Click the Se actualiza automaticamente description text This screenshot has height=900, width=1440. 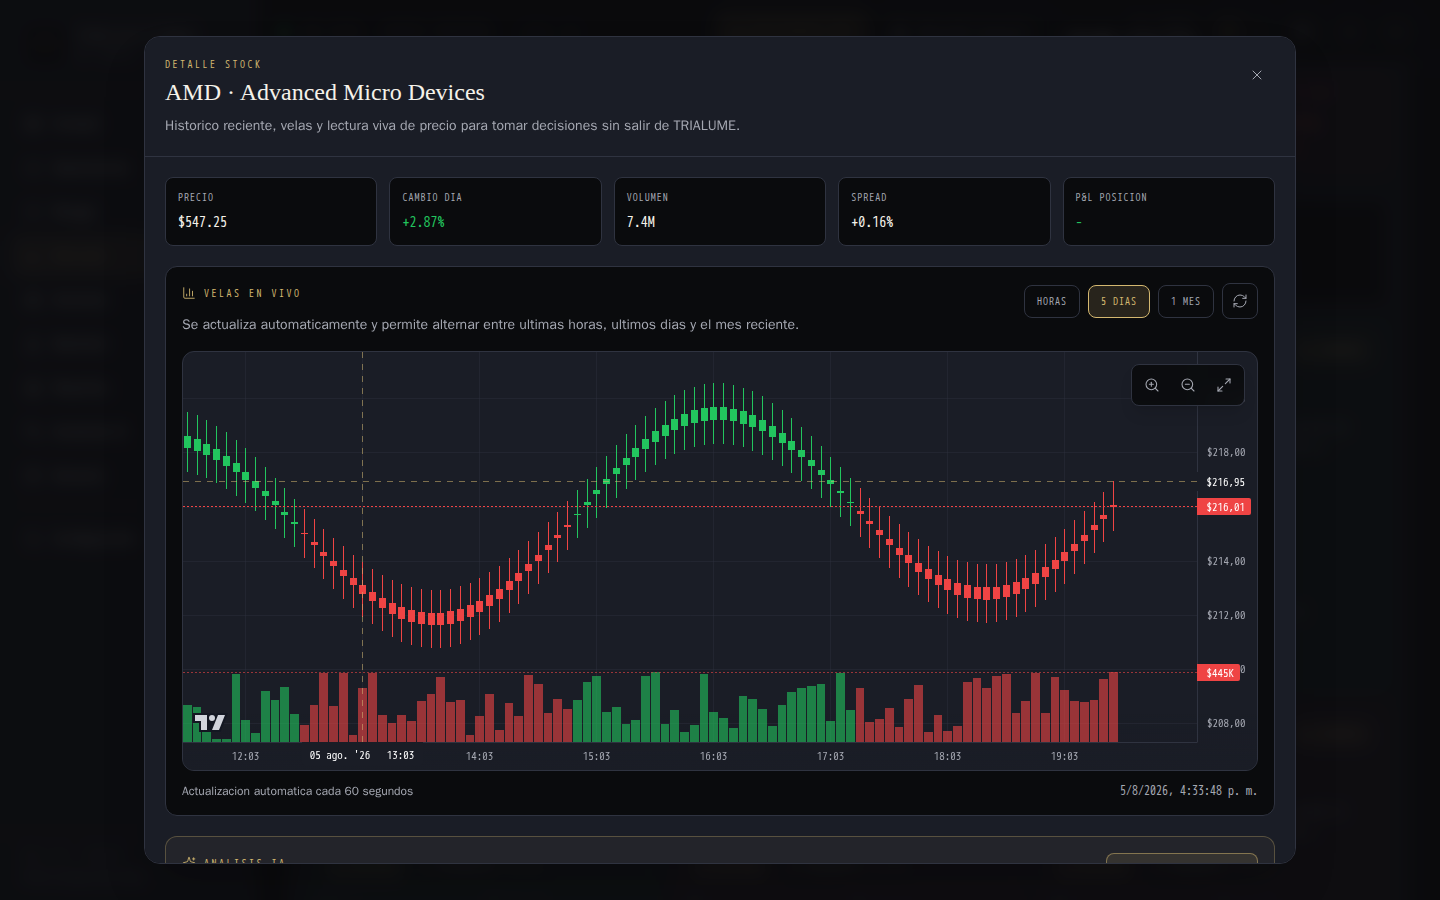490,325
